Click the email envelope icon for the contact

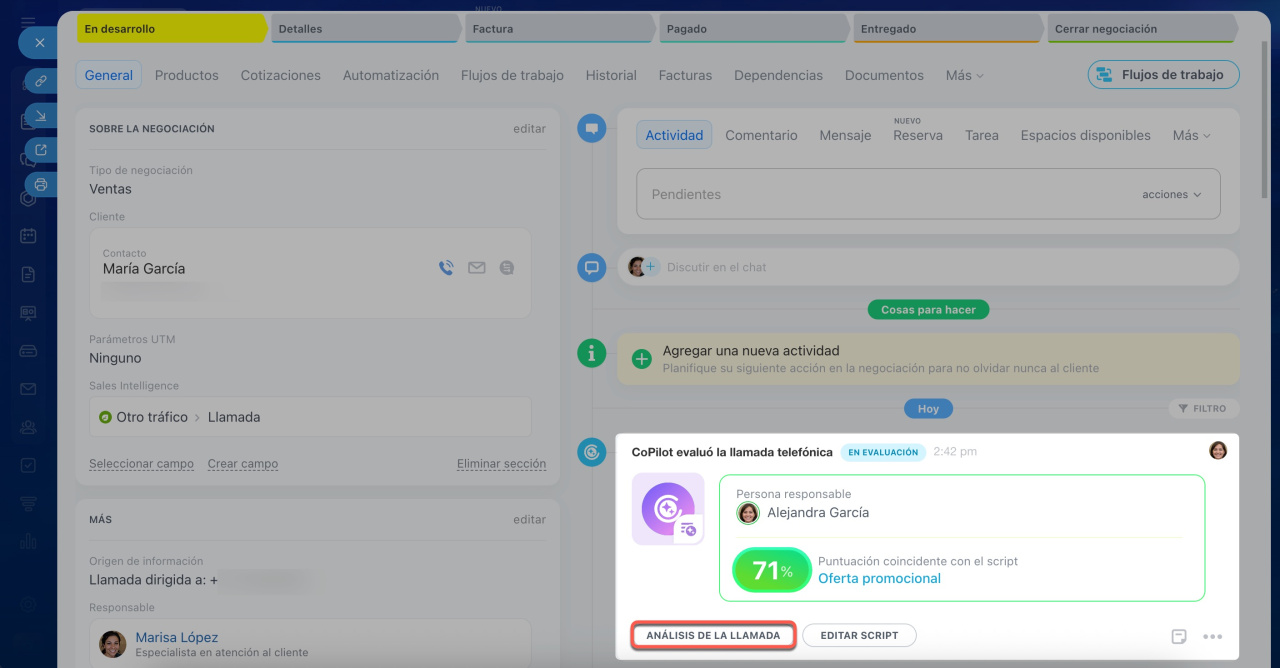click(477, 268)
